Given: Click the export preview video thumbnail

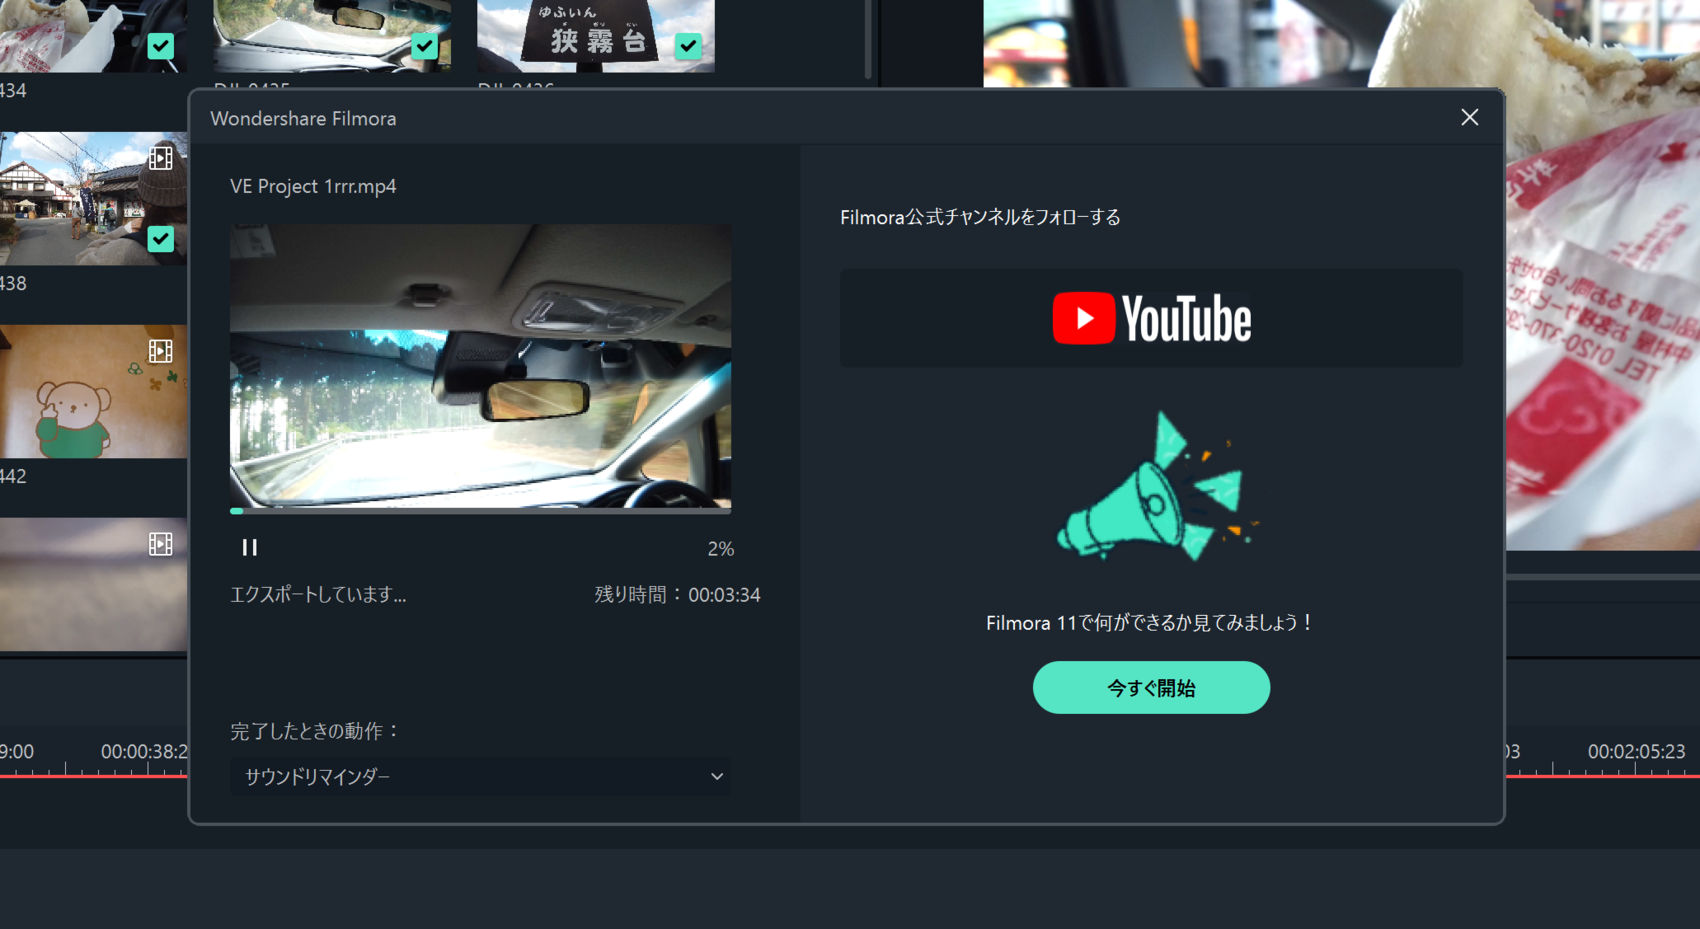Looking at the screenshot, I should 480,366.
